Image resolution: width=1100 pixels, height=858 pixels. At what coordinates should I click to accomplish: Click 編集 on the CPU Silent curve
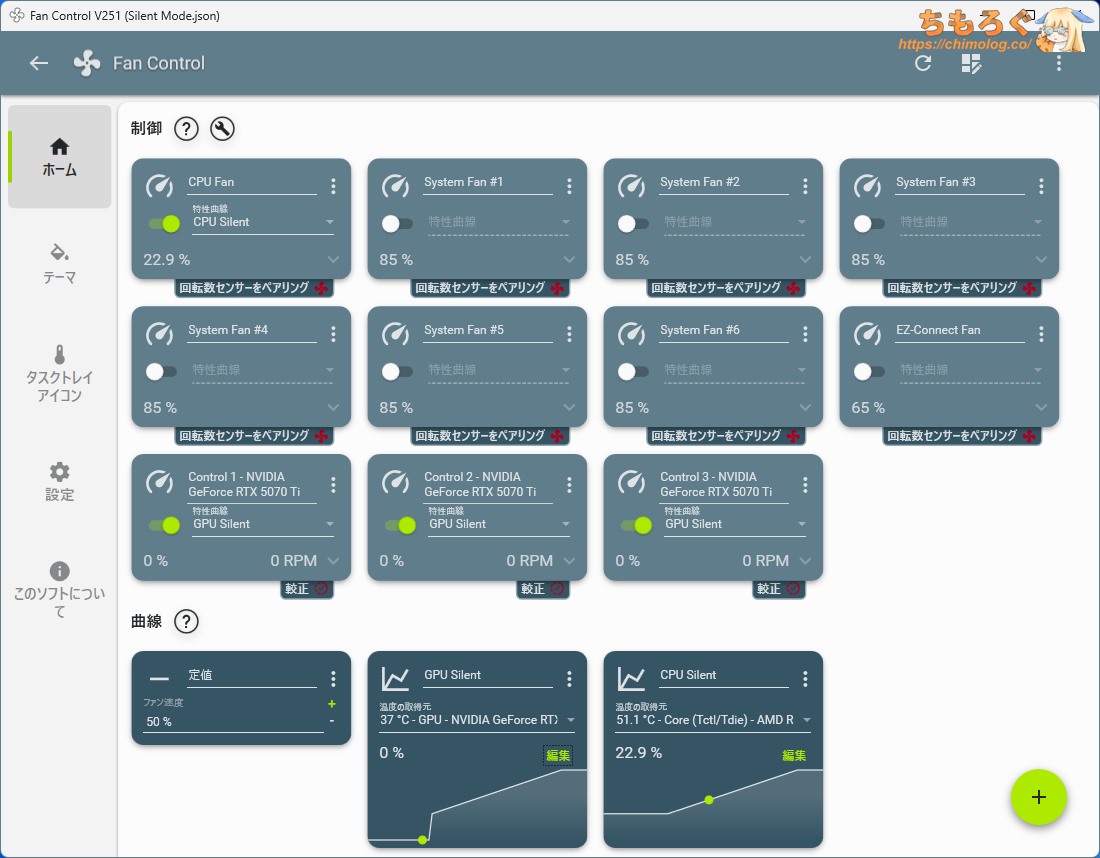point(794,755)
